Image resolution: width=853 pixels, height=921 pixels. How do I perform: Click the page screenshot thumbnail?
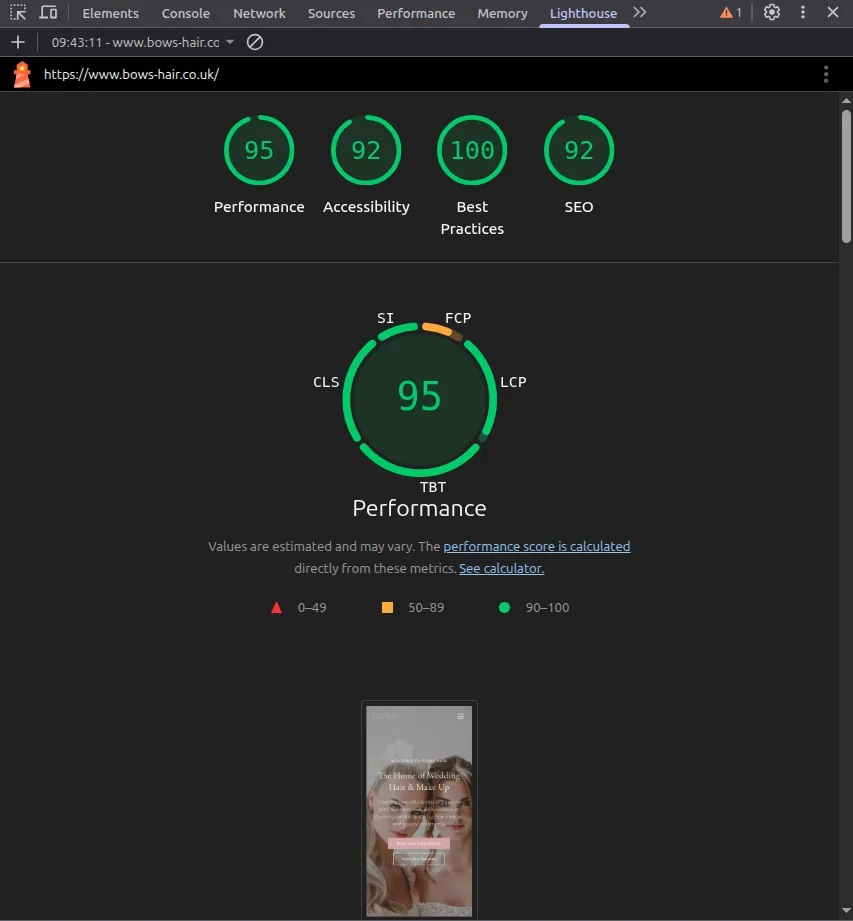419,810
